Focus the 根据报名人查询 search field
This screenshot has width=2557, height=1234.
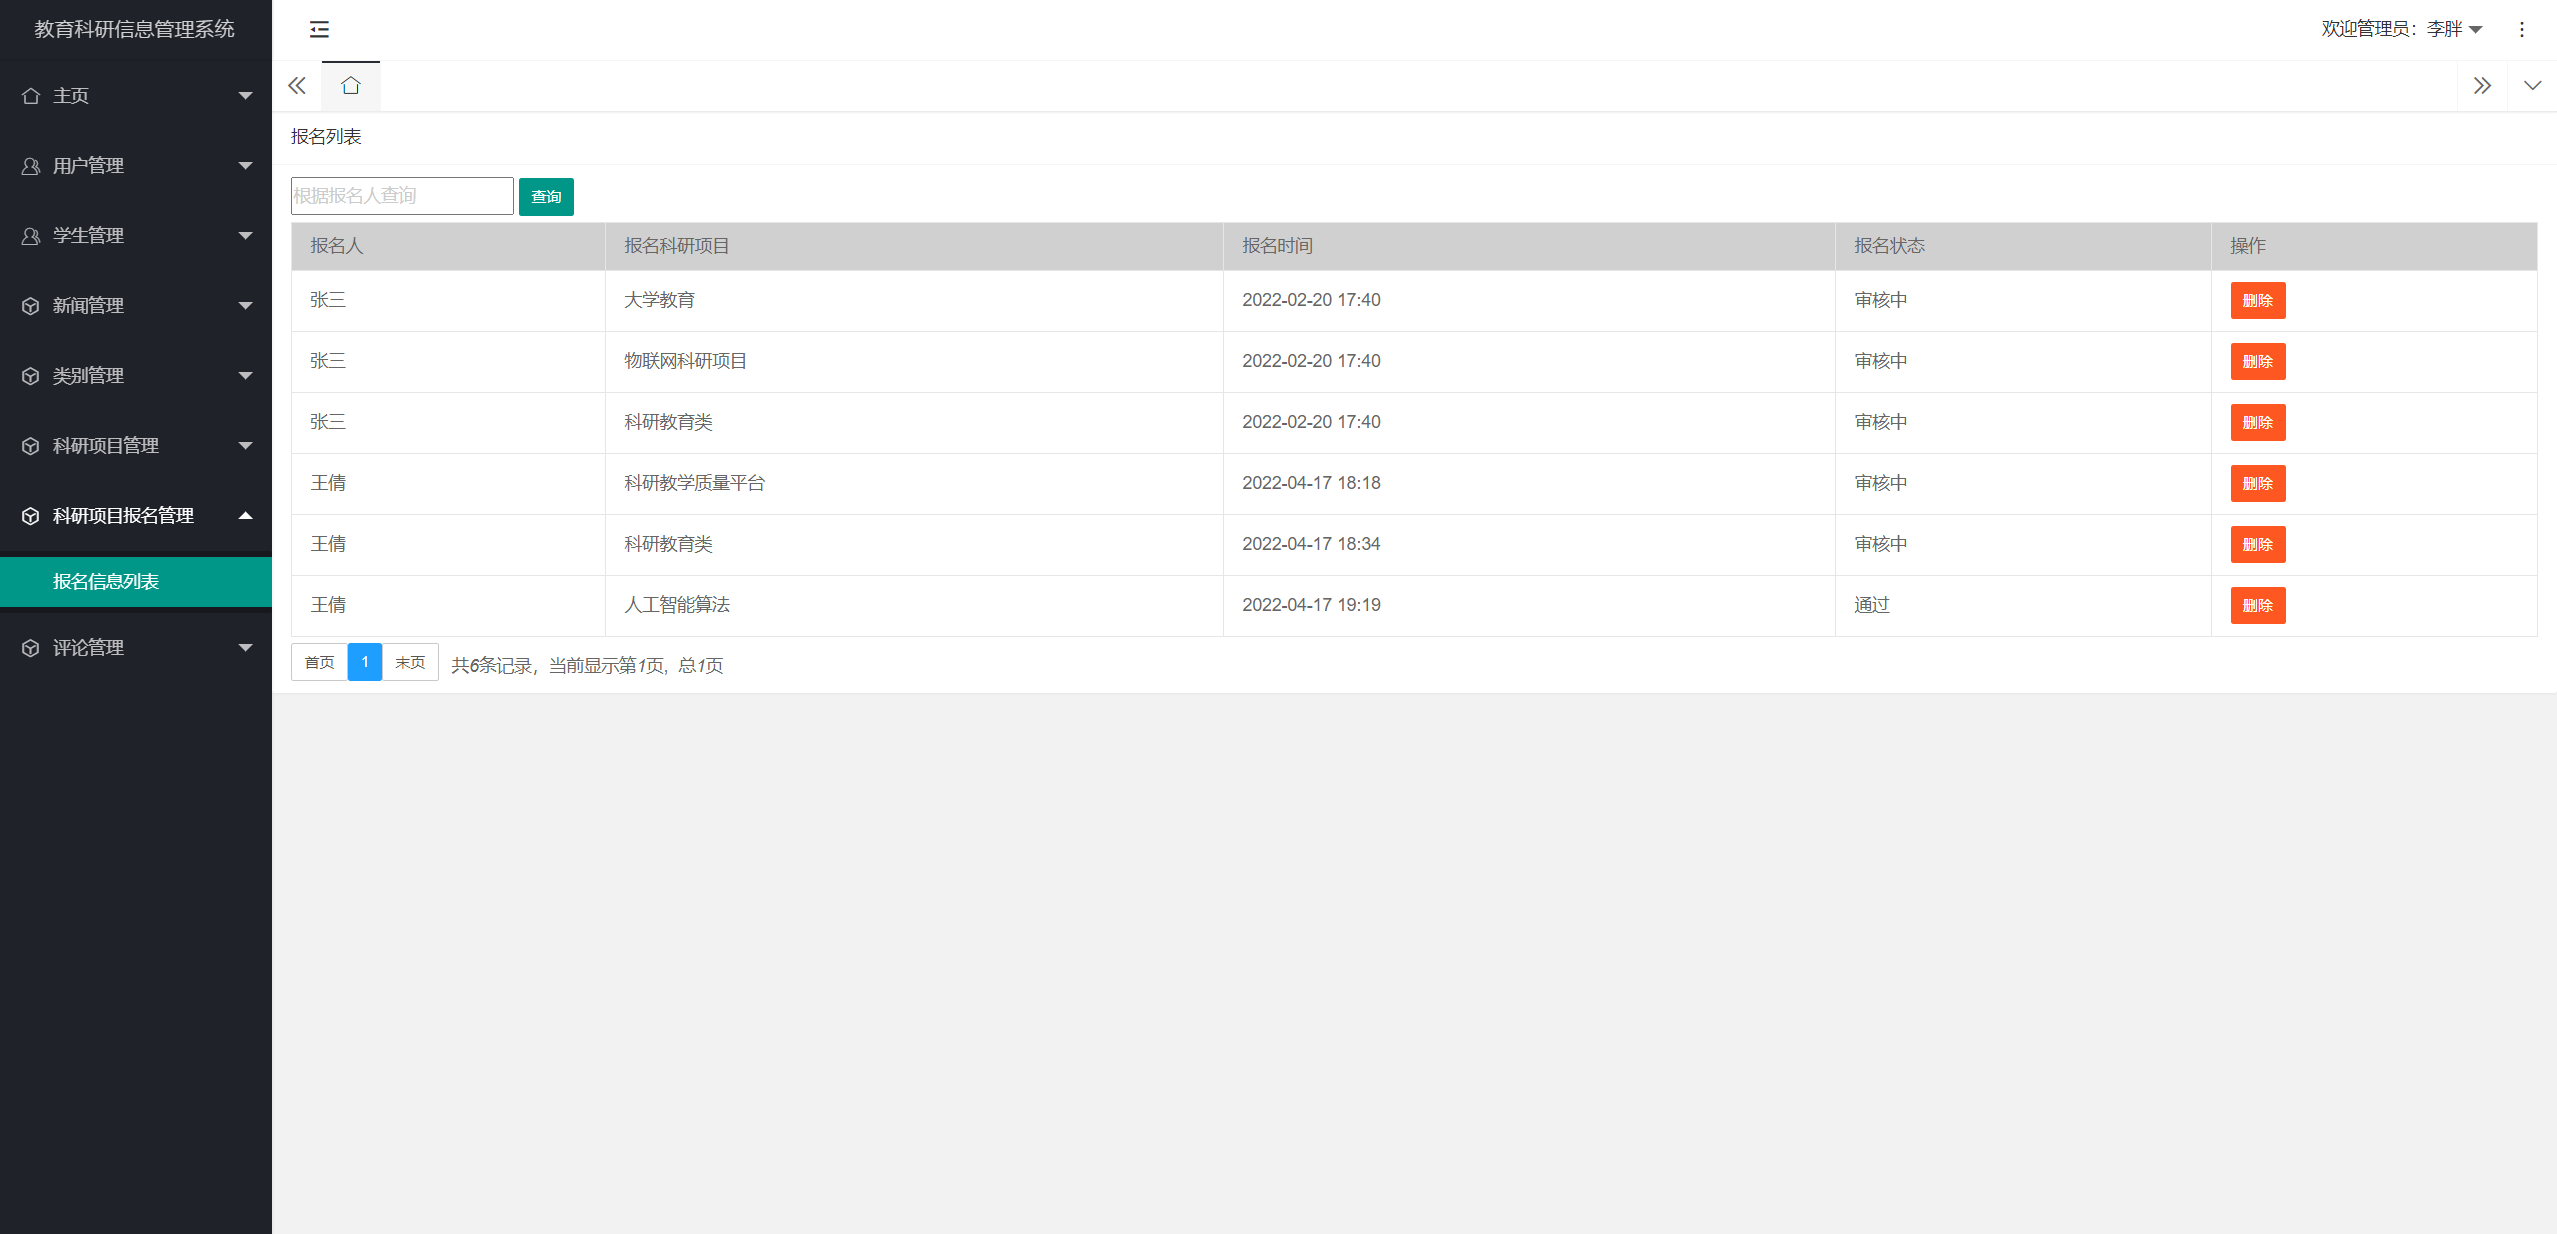coord(402,196)
